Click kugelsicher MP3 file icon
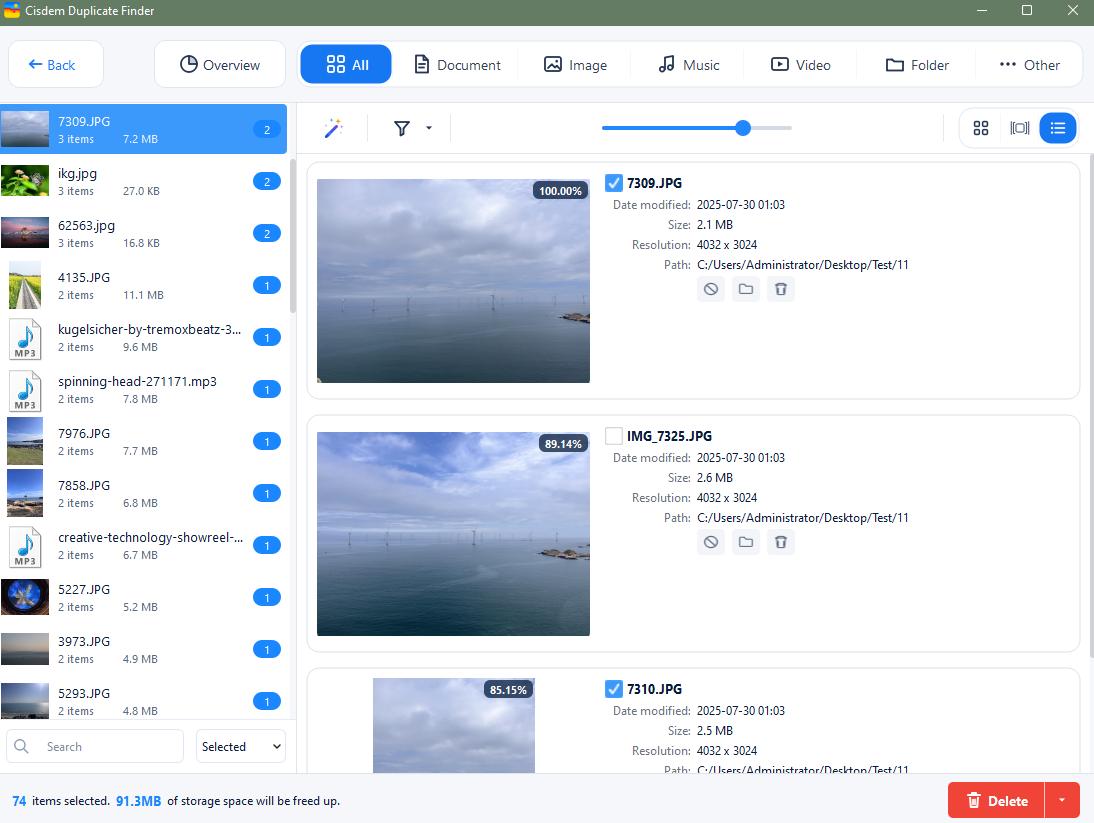The height and width of the screenshot is (823, 1094). (25, 338)
